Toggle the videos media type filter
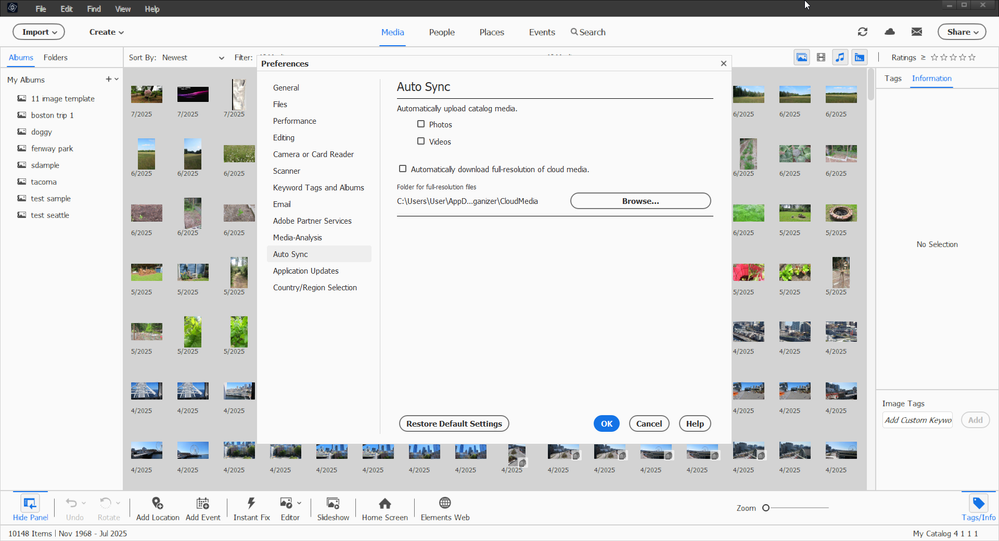Screen dimensions: 999x541 821,57
